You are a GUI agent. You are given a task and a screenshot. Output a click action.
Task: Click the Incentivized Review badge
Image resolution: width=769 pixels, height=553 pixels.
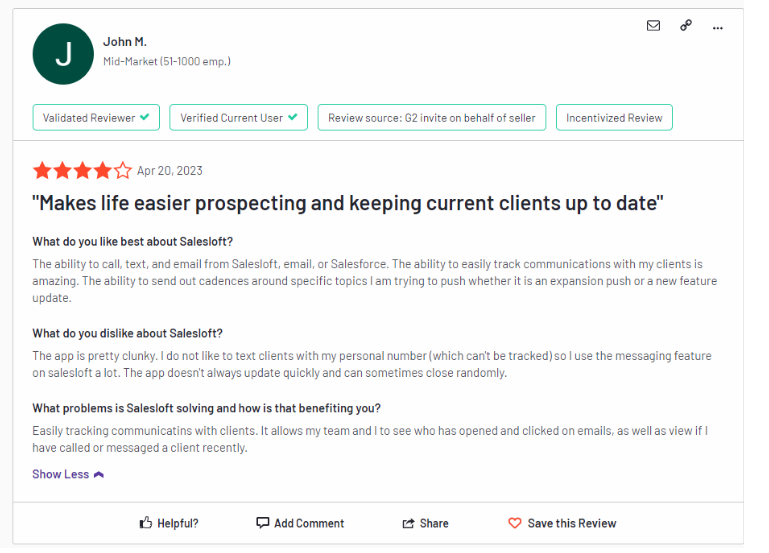614,118
